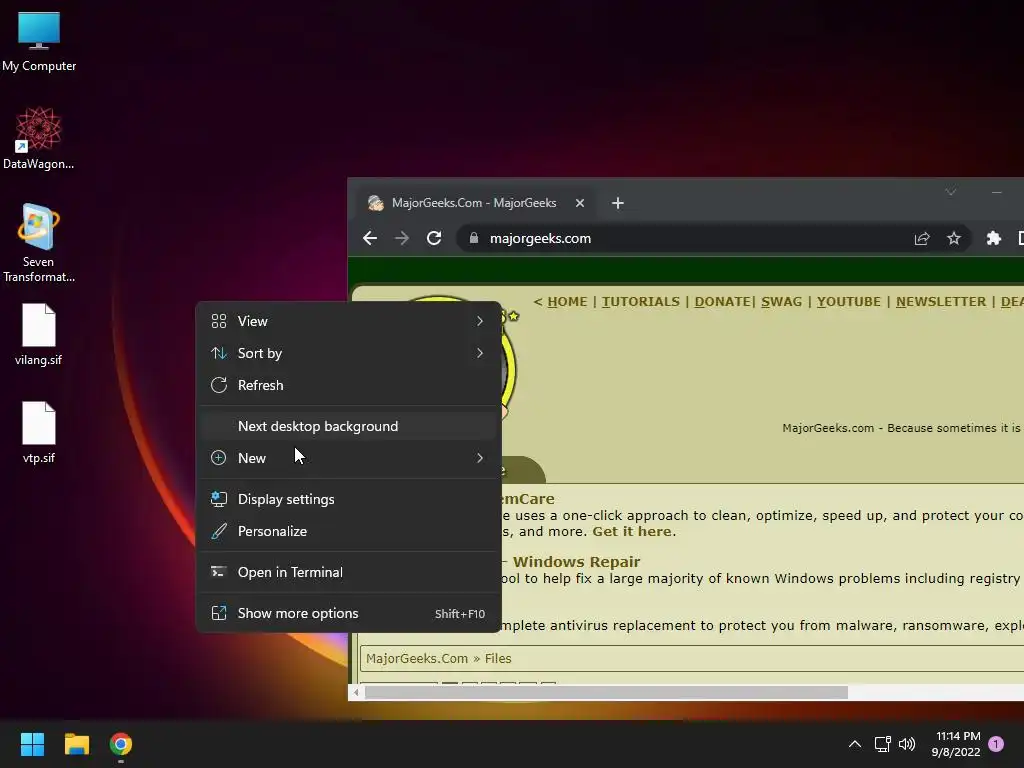Open the DataWagon desktop shortcut

pos(39,138)
